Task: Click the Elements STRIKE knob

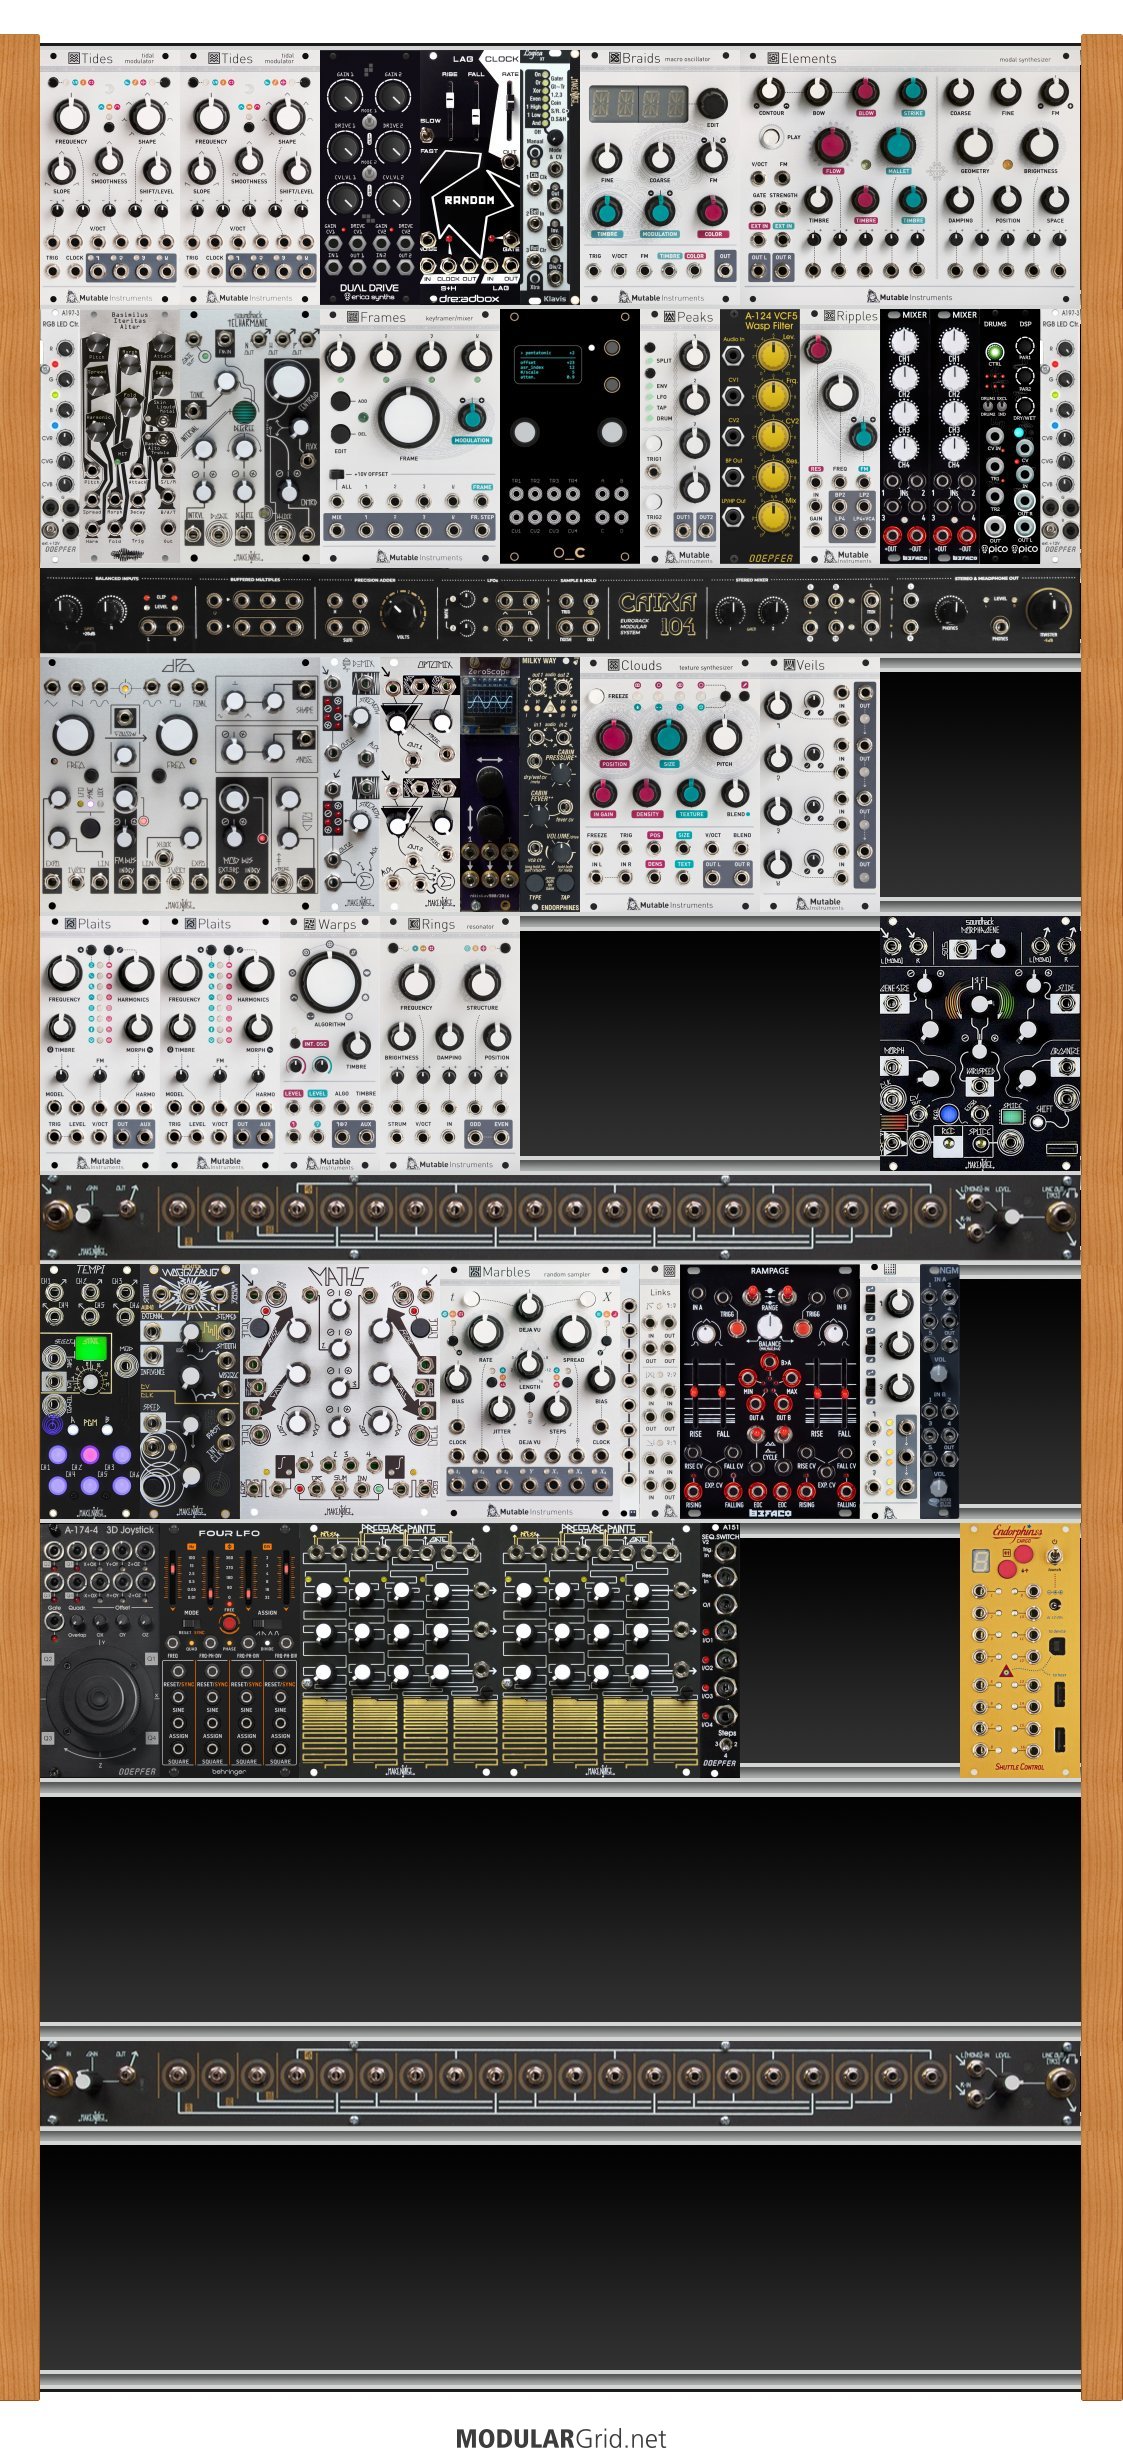Action: tap(913, 94)
